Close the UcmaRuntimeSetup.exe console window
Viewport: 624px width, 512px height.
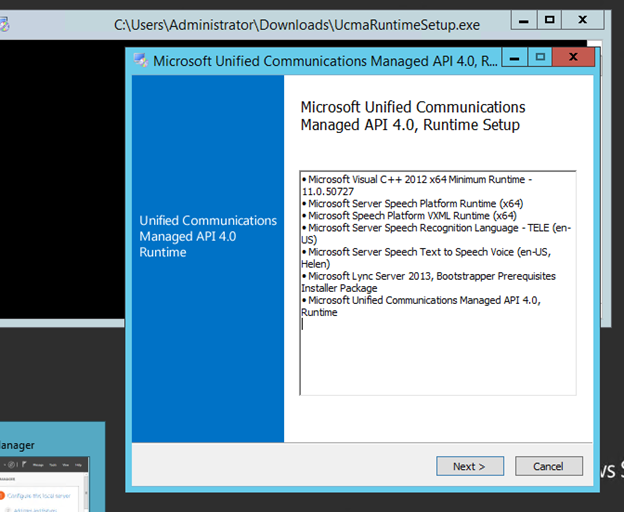pos(583,20)
